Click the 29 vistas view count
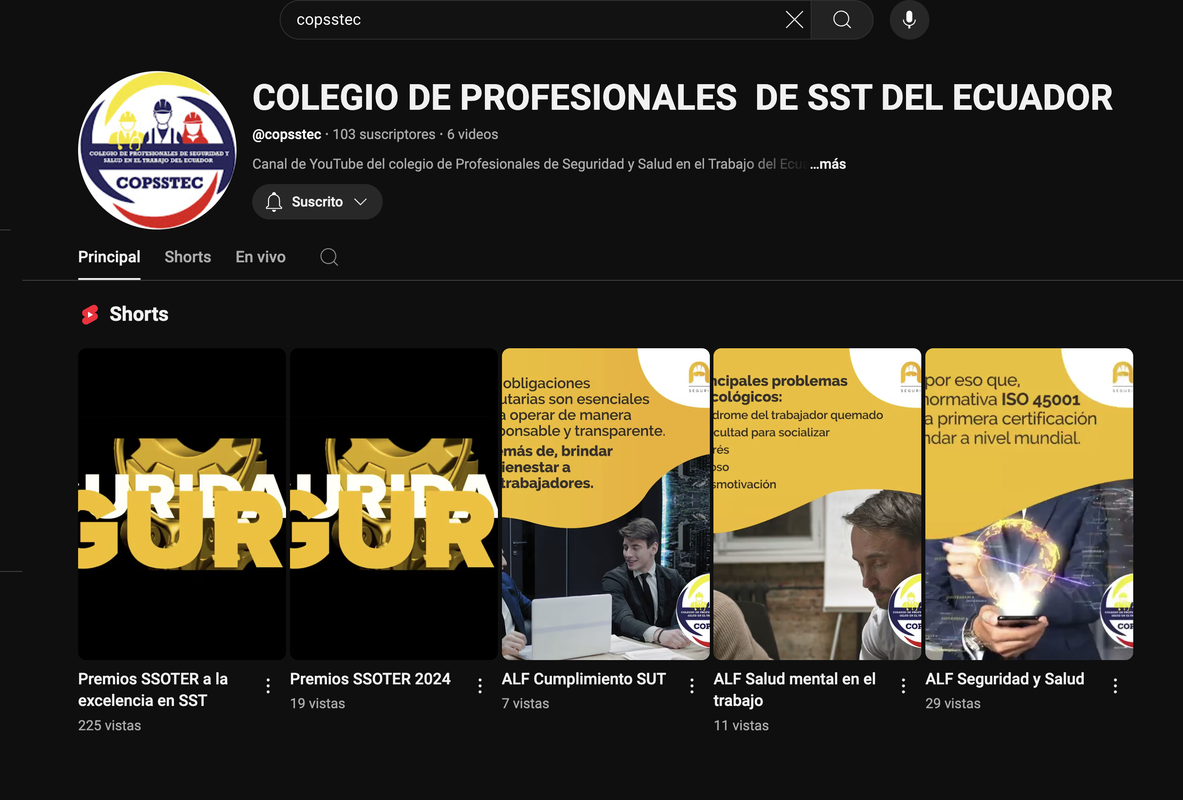The height and width of the screenshot is (800, 1183). click(953, 703)
